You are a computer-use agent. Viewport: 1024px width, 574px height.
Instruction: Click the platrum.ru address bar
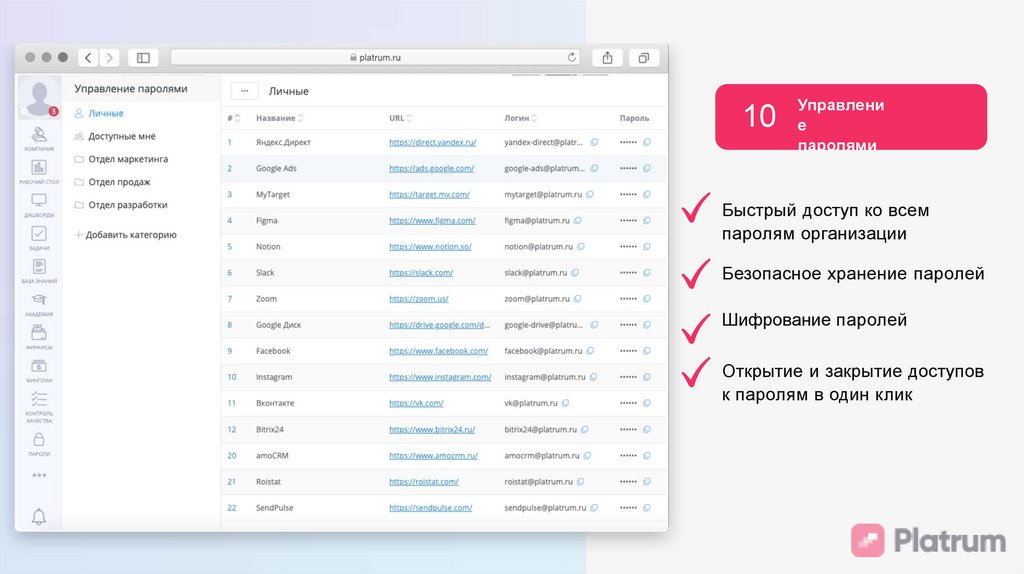376,57
